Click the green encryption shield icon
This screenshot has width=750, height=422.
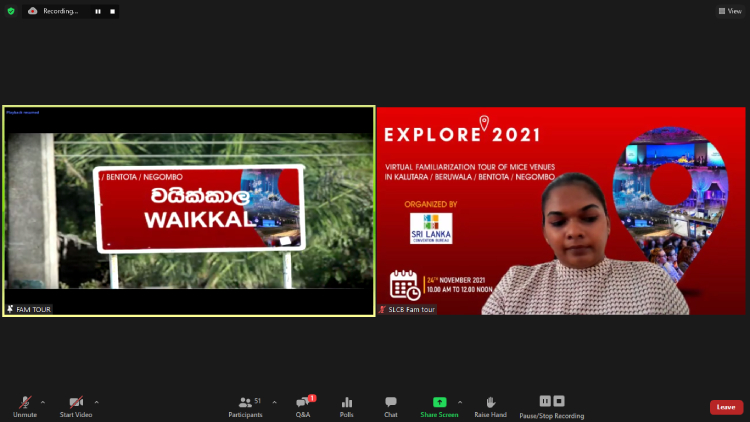tap(11, 11)
